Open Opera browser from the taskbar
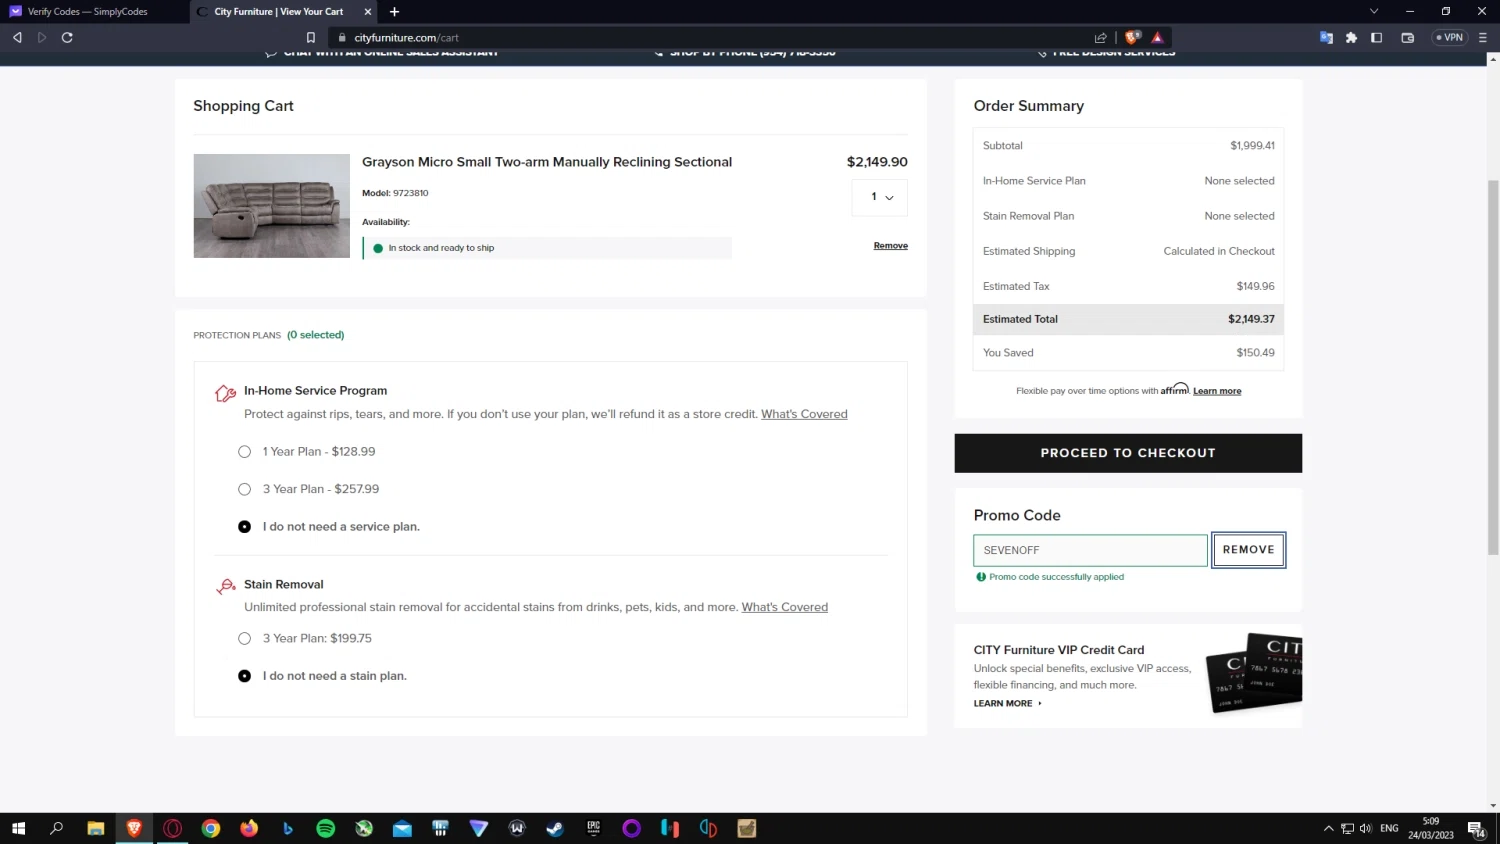The image size is (1500, 844). pos(172,828)
